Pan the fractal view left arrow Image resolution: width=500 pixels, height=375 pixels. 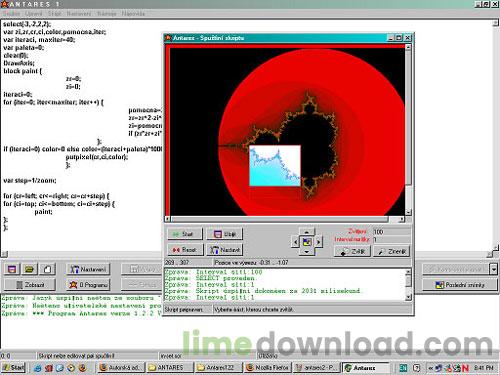click(295, 242)
